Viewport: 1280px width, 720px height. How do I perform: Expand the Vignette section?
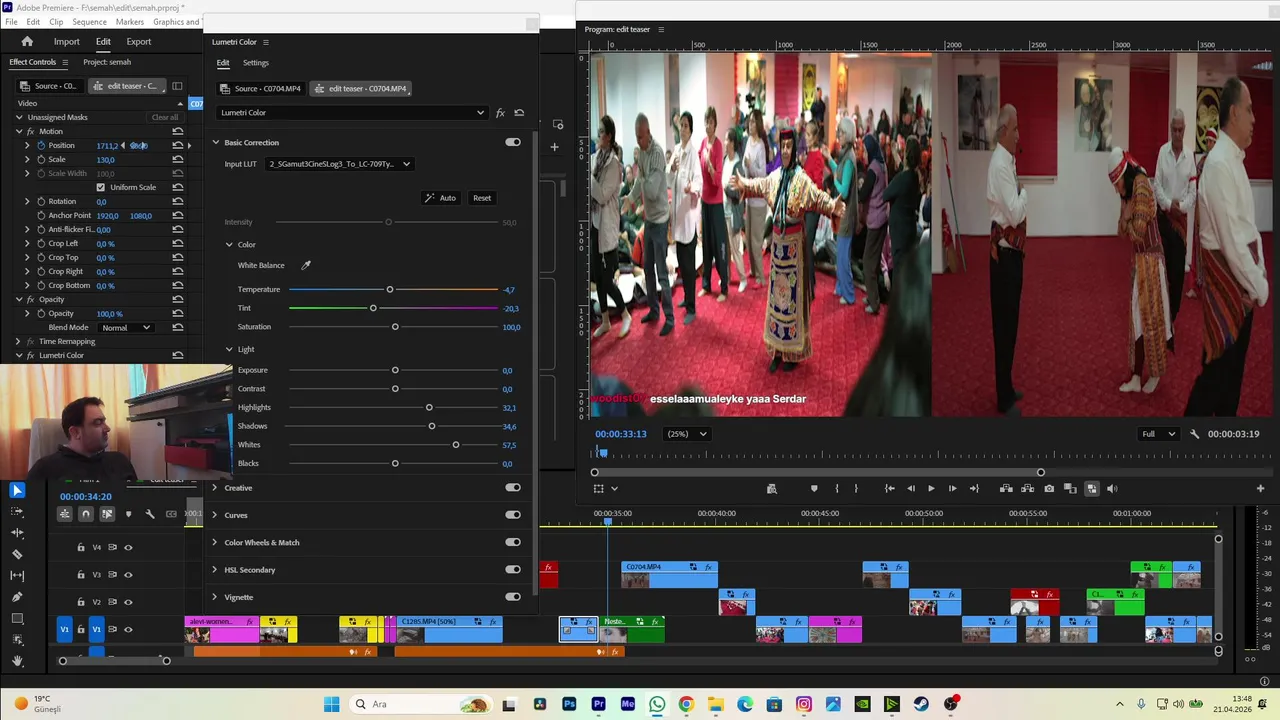[214, 597]
